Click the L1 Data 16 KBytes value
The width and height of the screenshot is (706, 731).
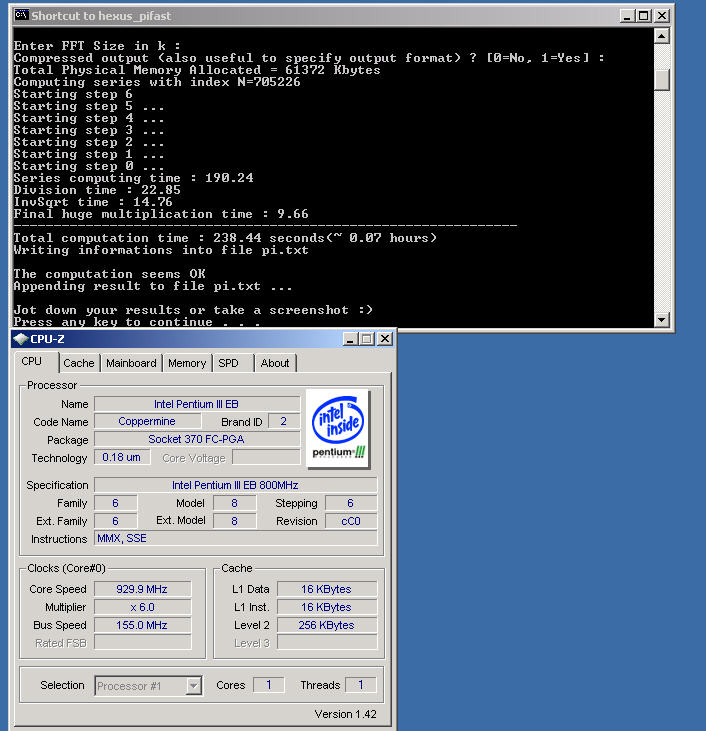pyautogui.click(x=326, y=589)
